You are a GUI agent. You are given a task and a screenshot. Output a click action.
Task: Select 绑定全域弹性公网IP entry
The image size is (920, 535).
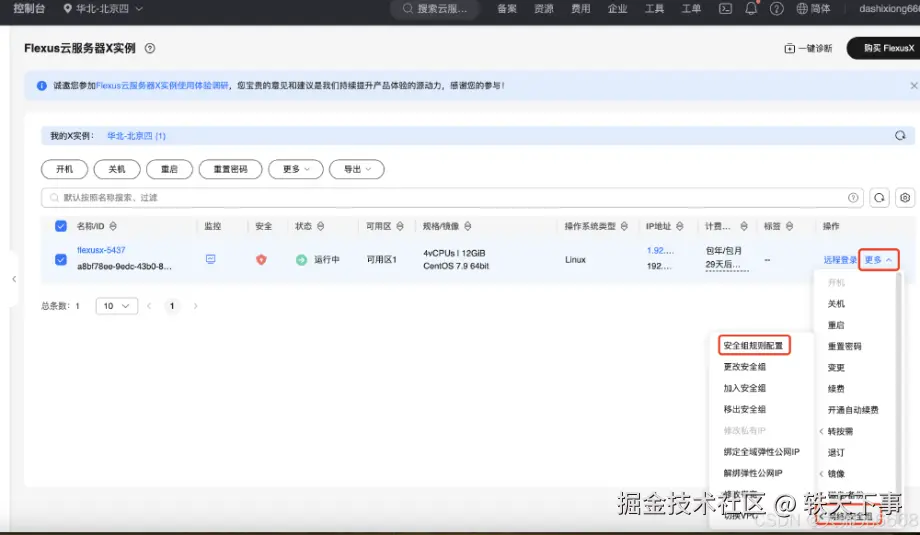tap(762, 452)
